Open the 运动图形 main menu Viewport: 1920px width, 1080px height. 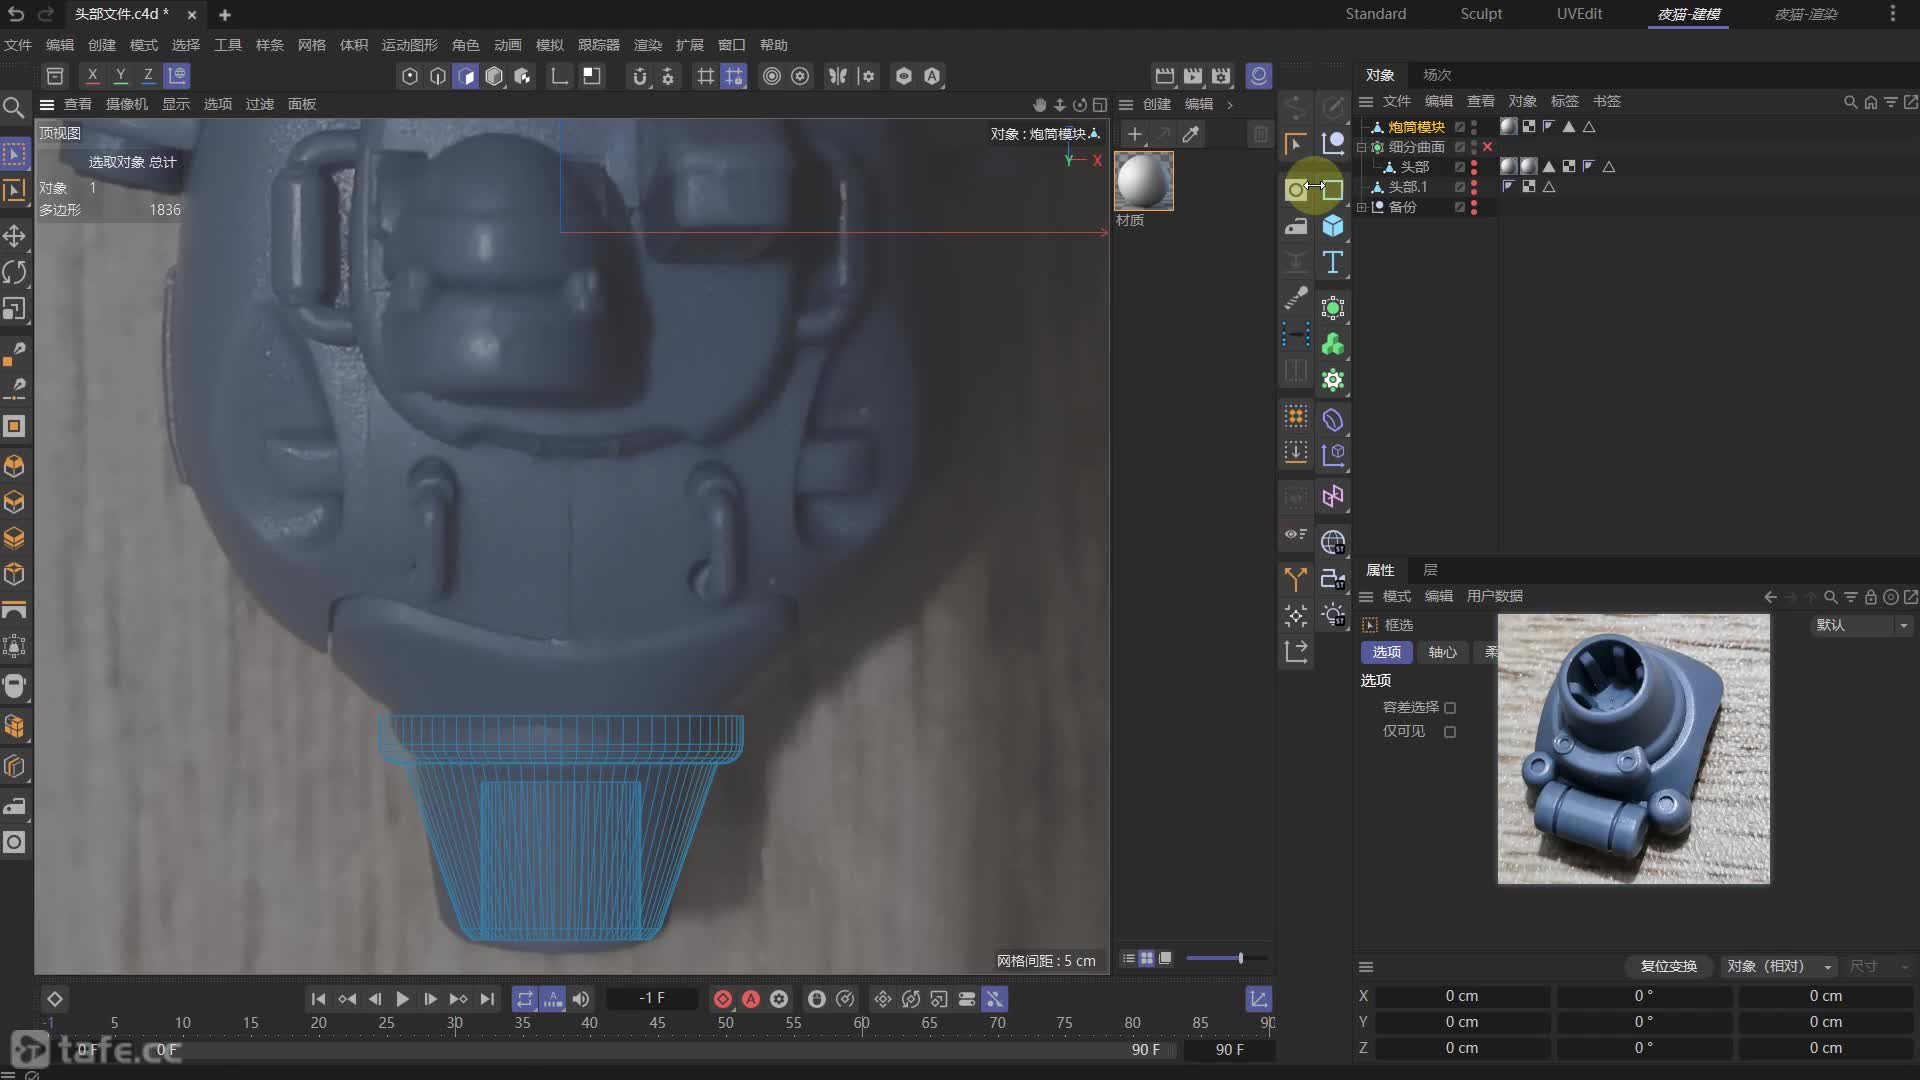(x=410, y=45)
